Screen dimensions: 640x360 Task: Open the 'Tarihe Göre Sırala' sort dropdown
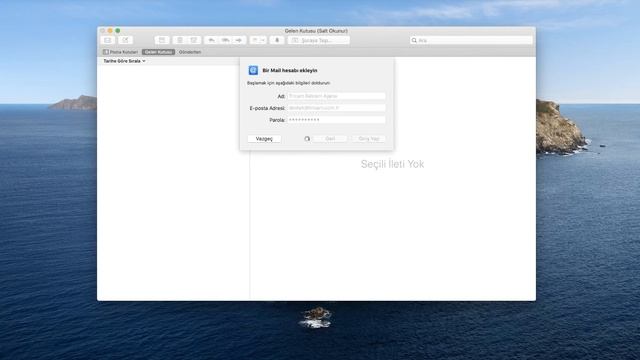(124, 61)
